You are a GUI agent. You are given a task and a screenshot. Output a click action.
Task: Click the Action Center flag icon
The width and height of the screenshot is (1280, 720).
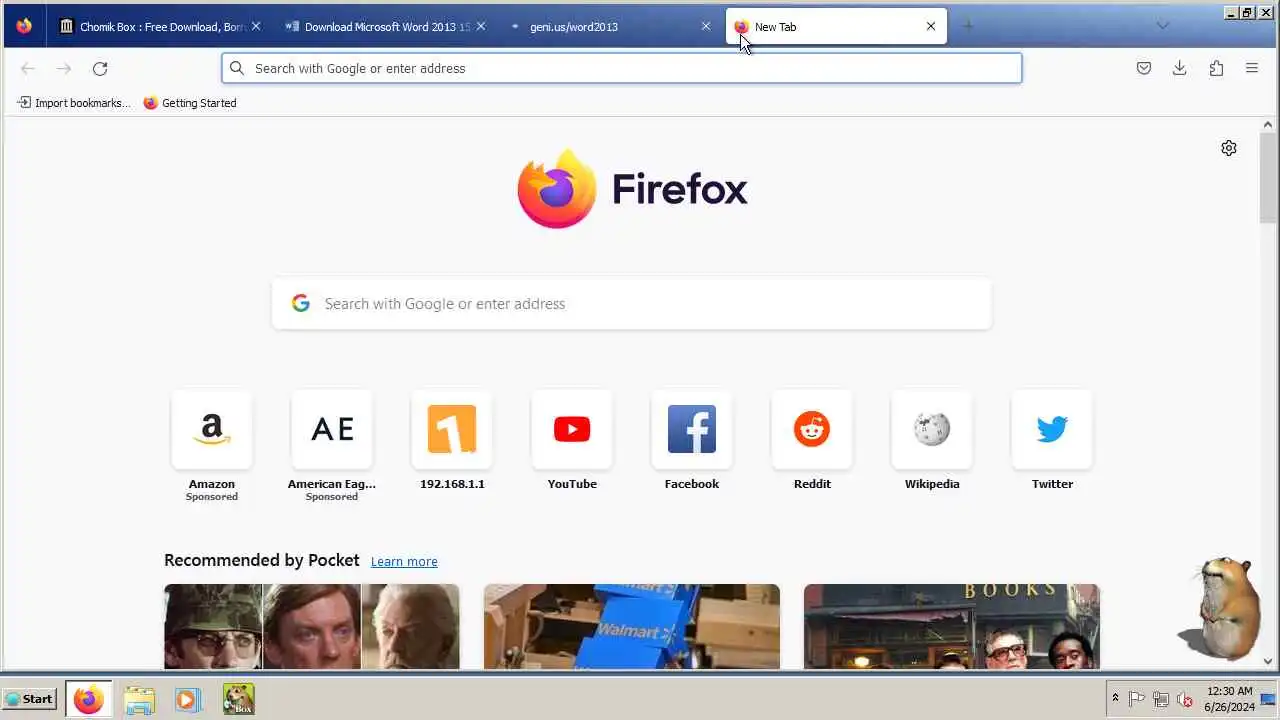coord(1137,699)
